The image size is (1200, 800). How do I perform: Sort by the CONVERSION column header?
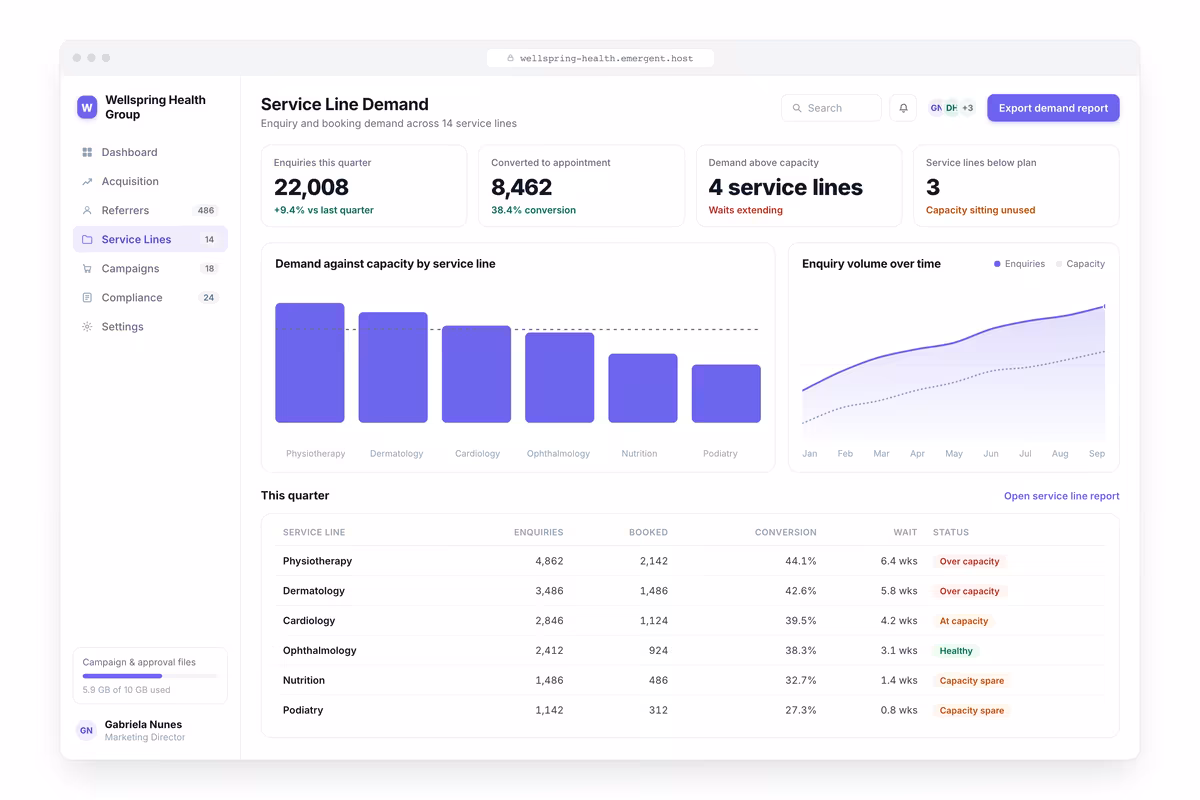[x=785, y=532]
